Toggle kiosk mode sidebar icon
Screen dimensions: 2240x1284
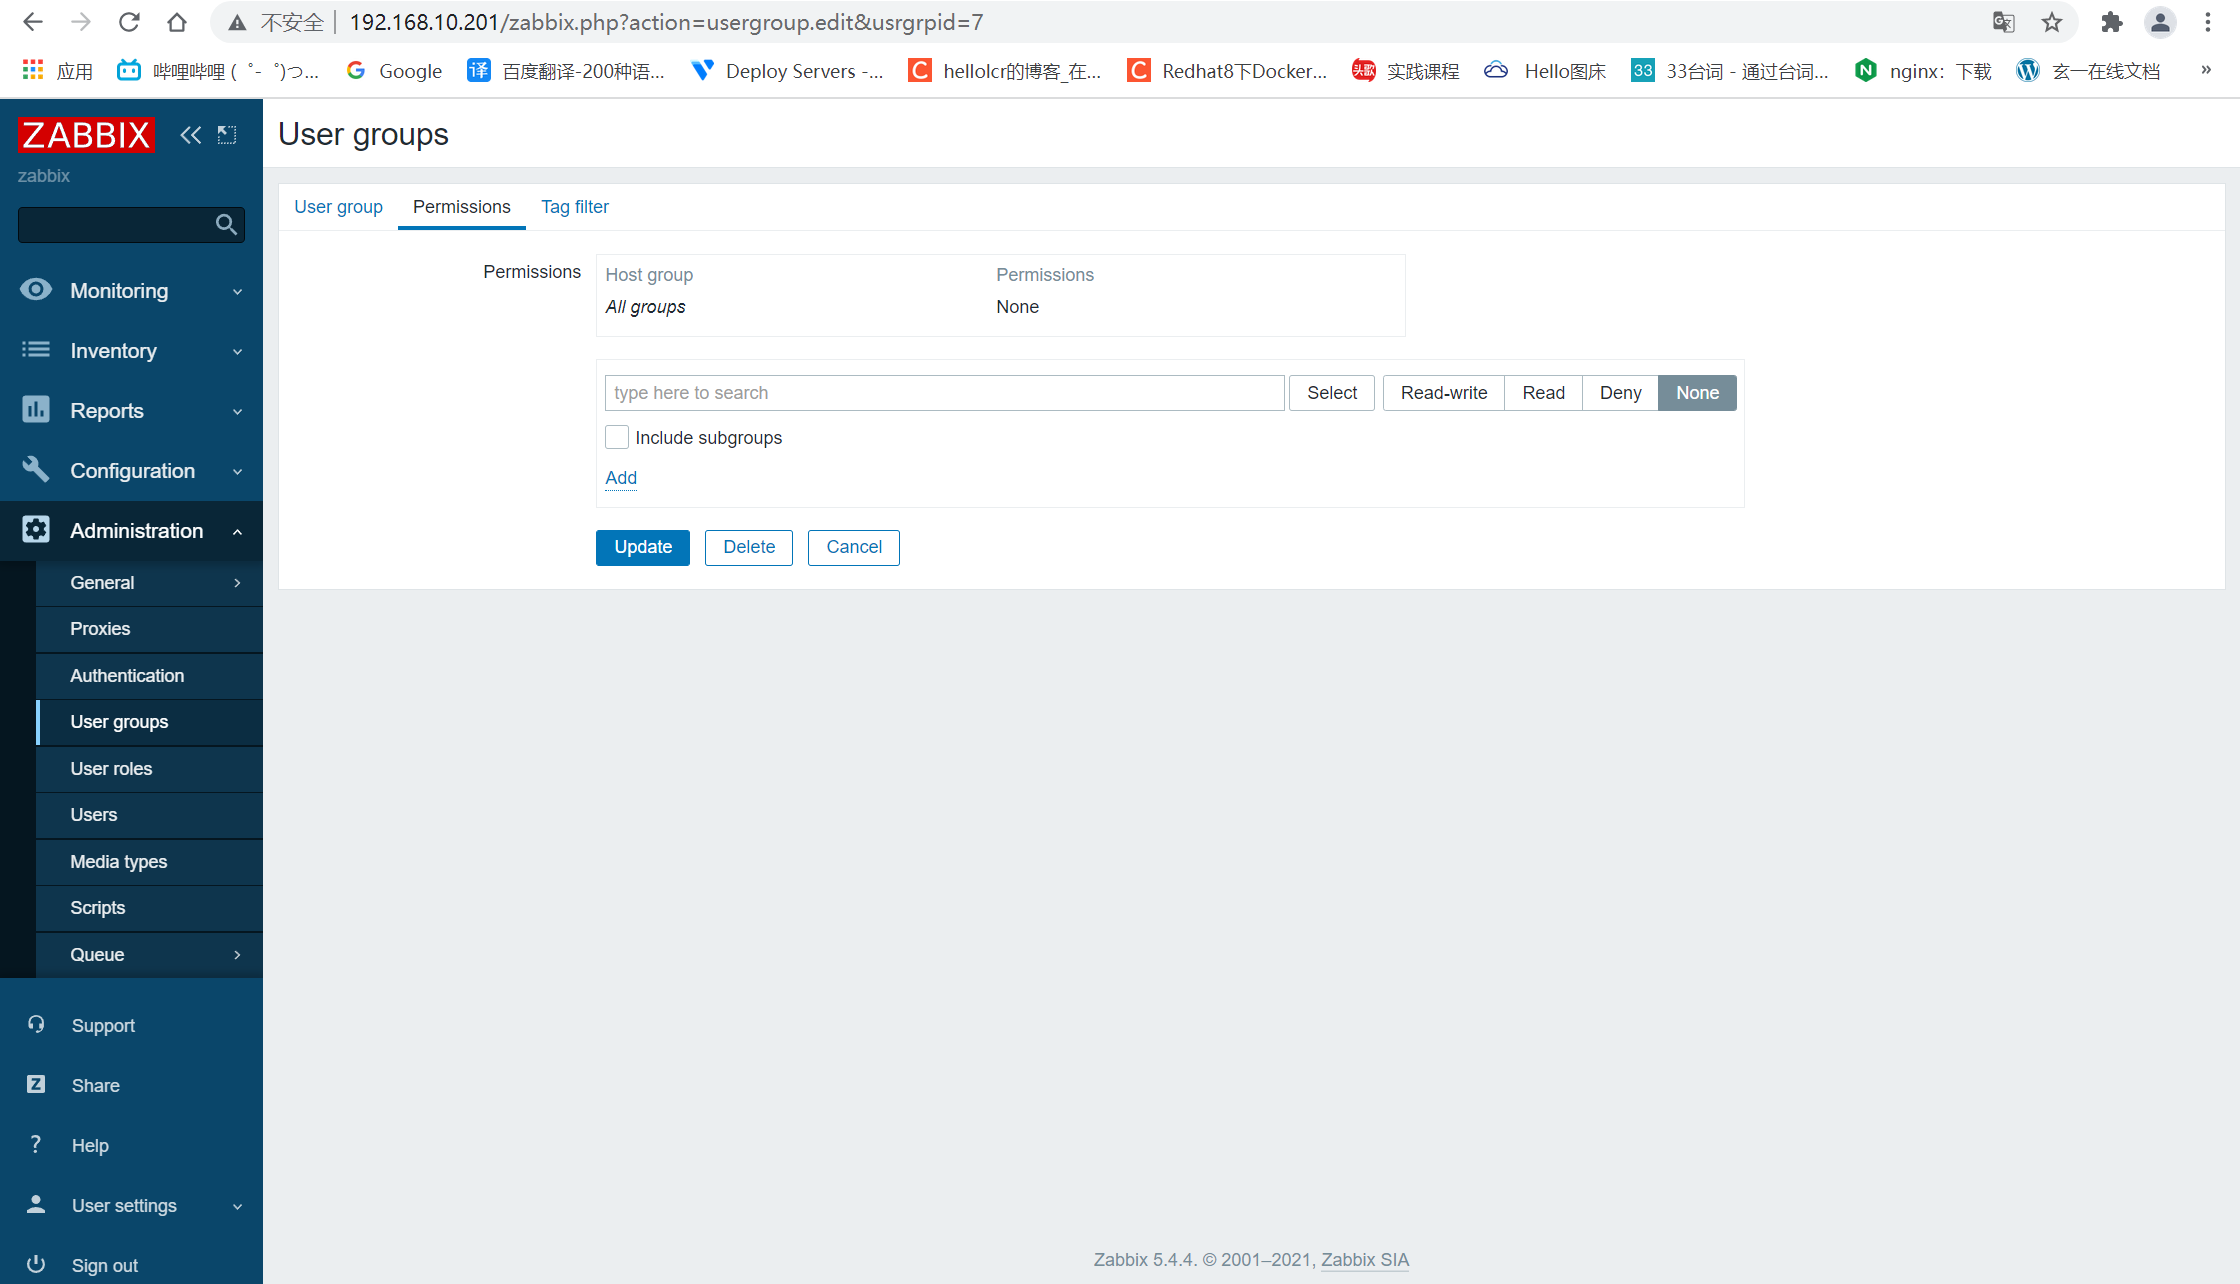point(227,135)
